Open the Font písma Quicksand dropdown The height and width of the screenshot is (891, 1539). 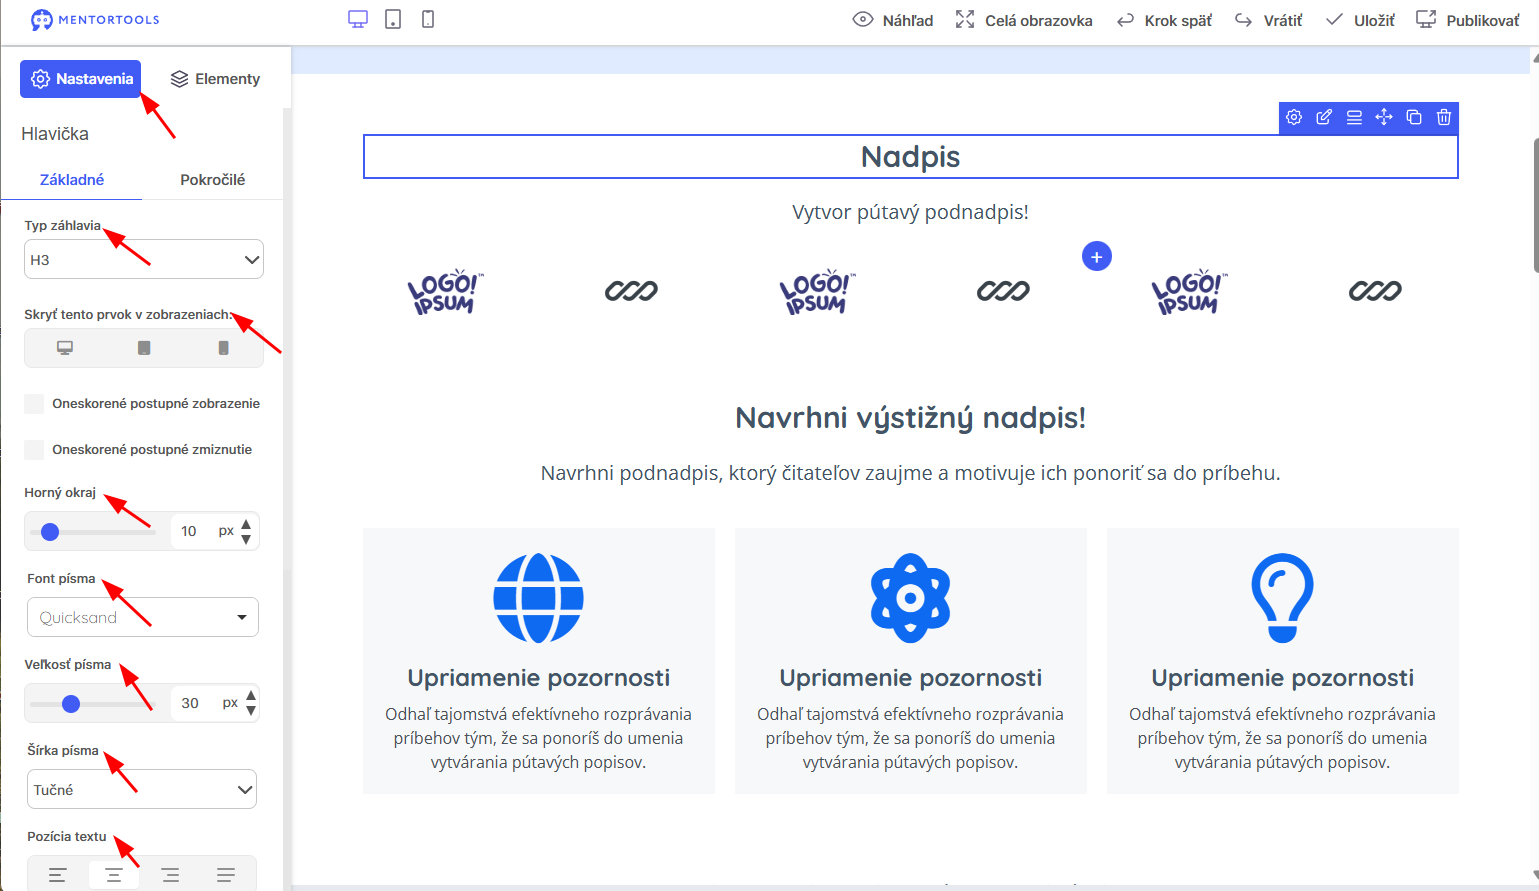143,617
